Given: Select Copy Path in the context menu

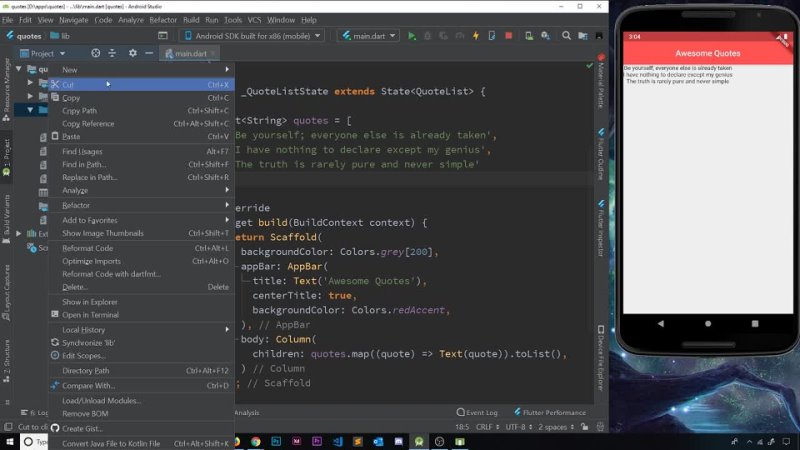Looking at the screenshot, I should (141, 111).
